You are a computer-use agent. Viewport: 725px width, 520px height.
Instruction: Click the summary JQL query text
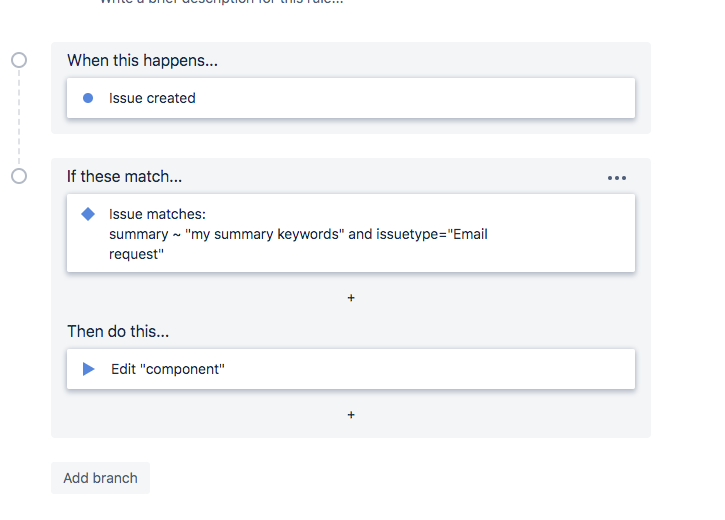(x=298, y=234)
